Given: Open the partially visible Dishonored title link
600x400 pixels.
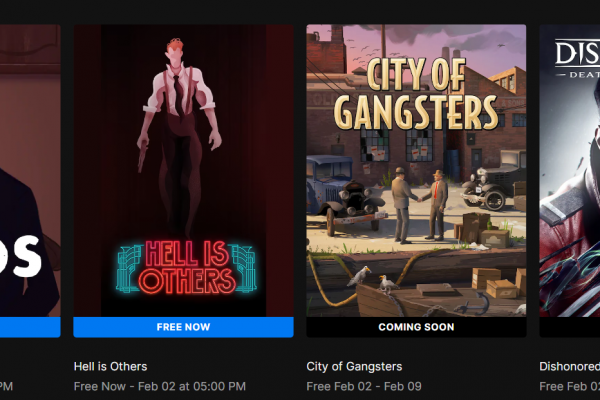Looking at the screenshot, I should click(x=569, y=366).
